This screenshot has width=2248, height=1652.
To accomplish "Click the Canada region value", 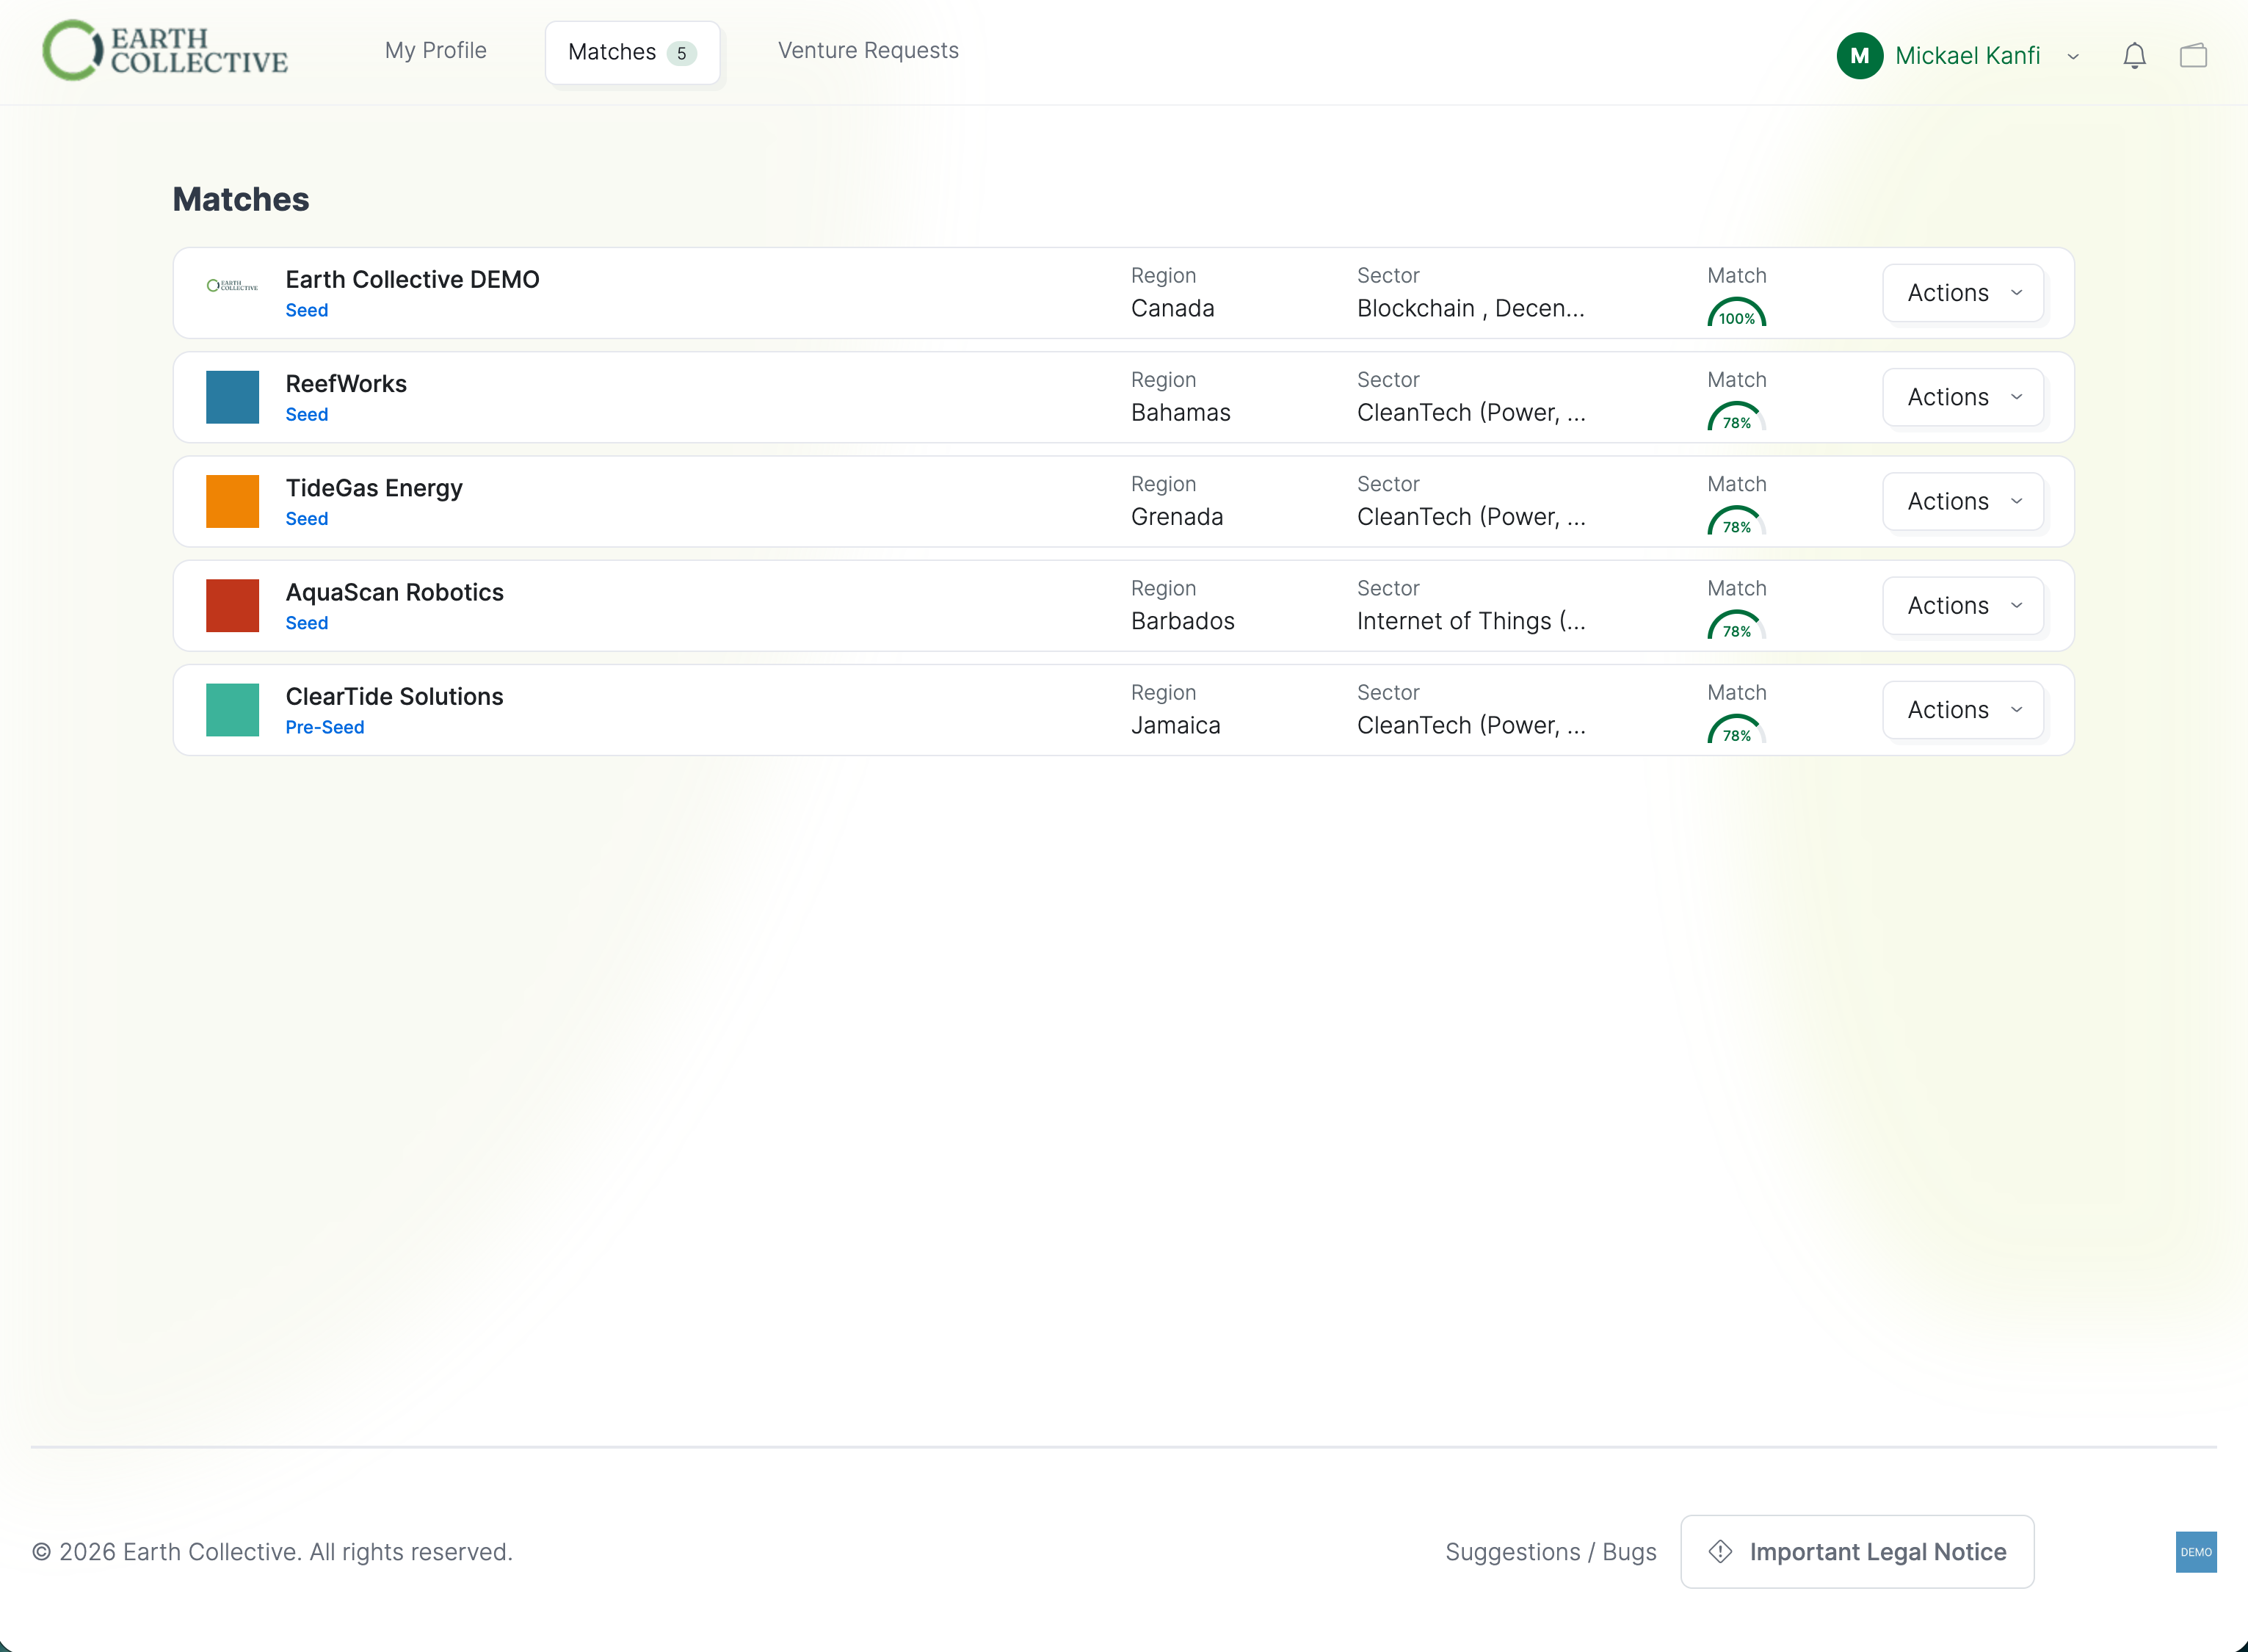I will (1172, 308).
